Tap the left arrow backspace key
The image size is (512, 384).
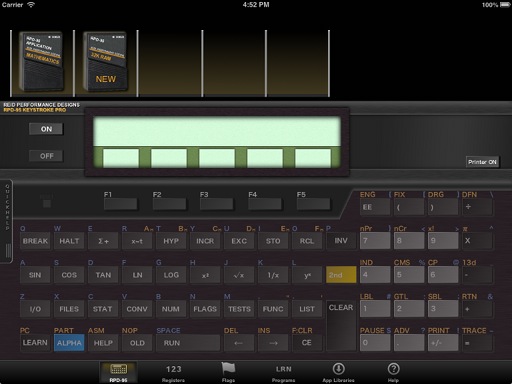point(239,343)
